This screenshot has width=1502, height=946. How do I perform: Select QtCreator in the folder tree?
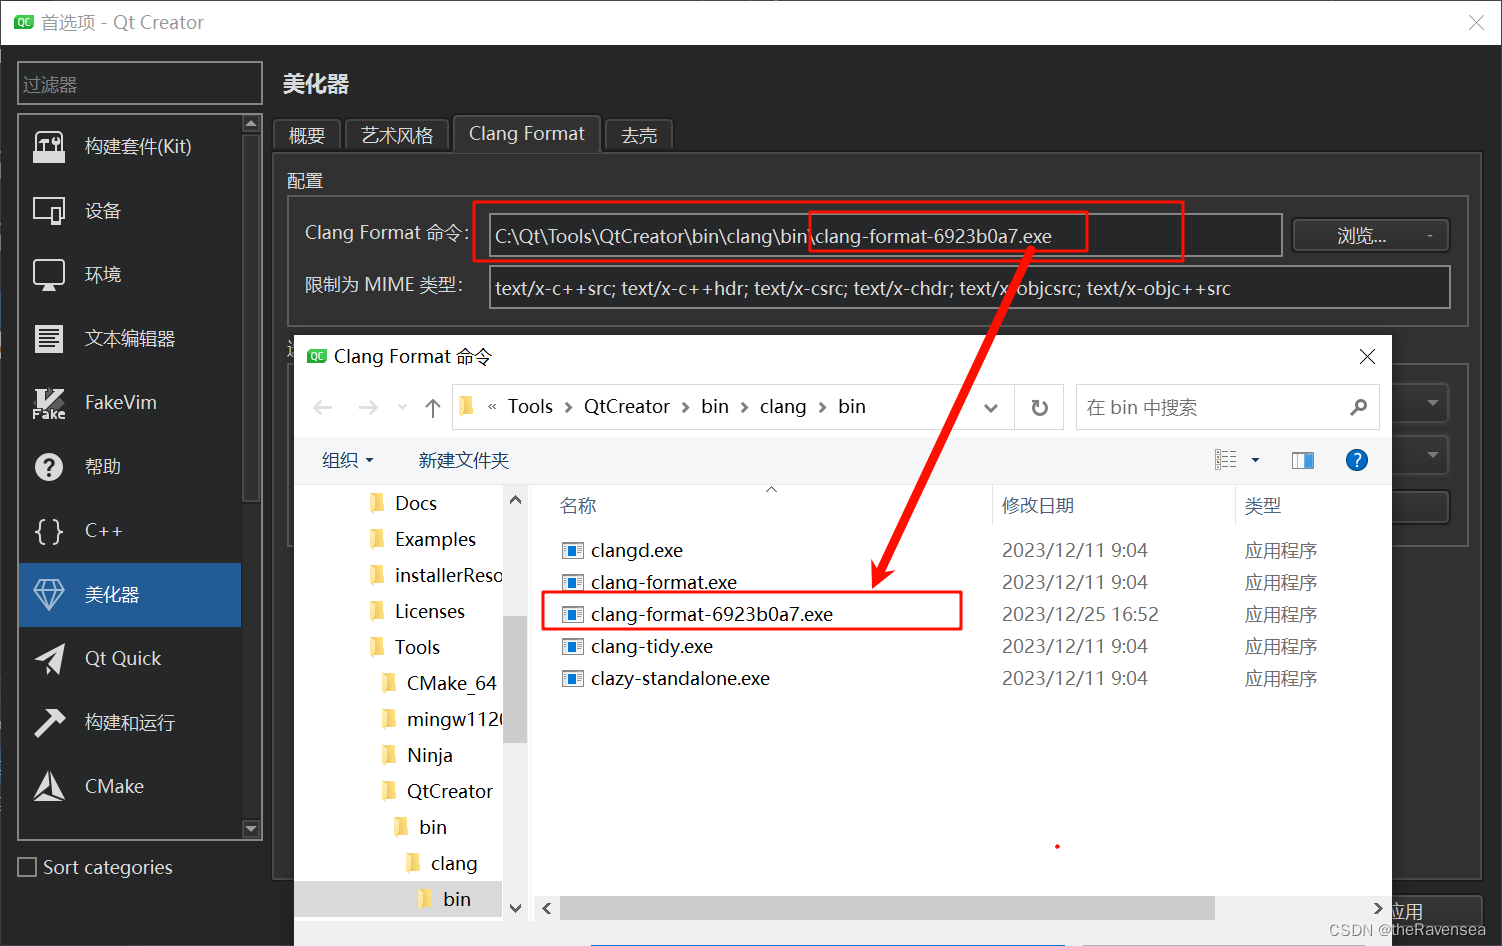click(x=450, y=791)
